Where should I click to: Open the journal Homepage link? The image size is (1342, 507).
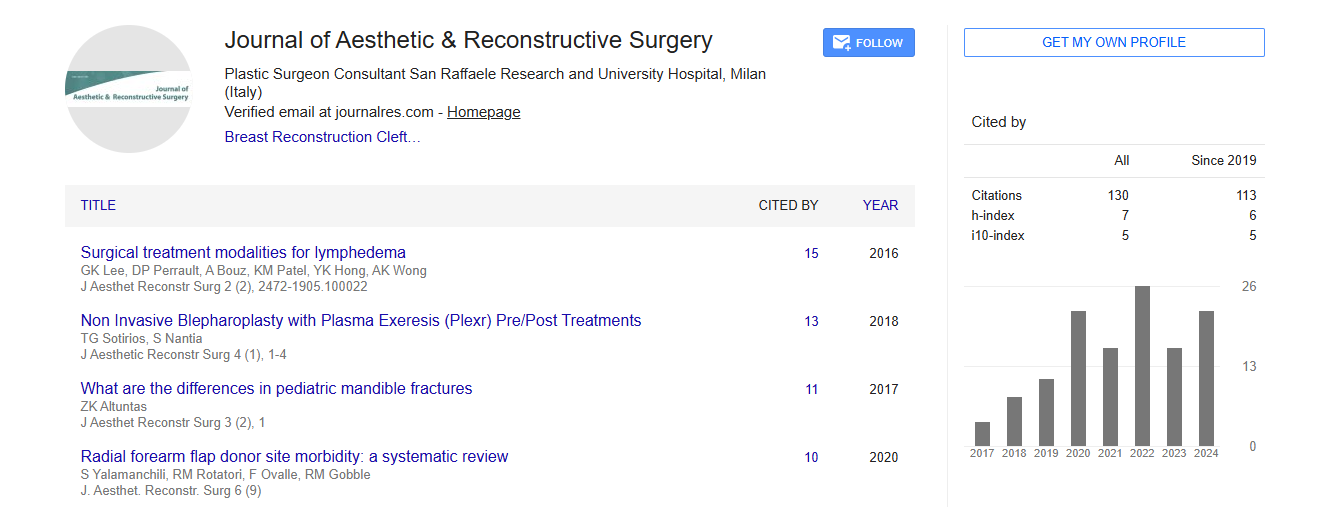(x=483, y=112)
